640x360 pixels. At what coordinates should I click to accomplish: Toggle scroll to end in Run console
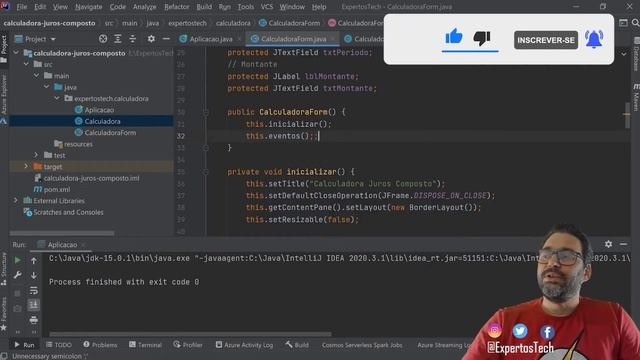33,305
